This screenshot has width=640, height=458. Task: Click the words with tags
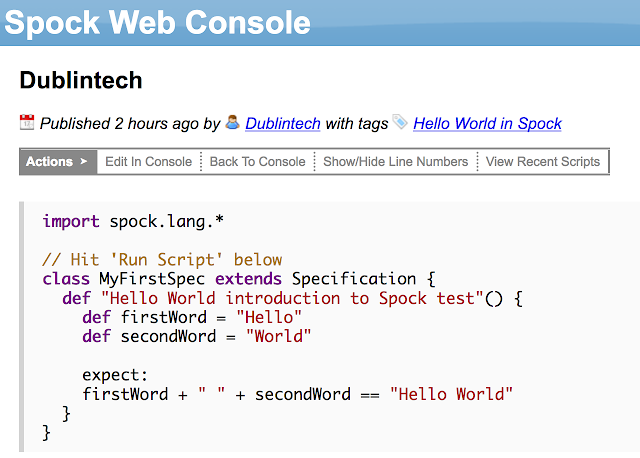(x=357, y=124)
